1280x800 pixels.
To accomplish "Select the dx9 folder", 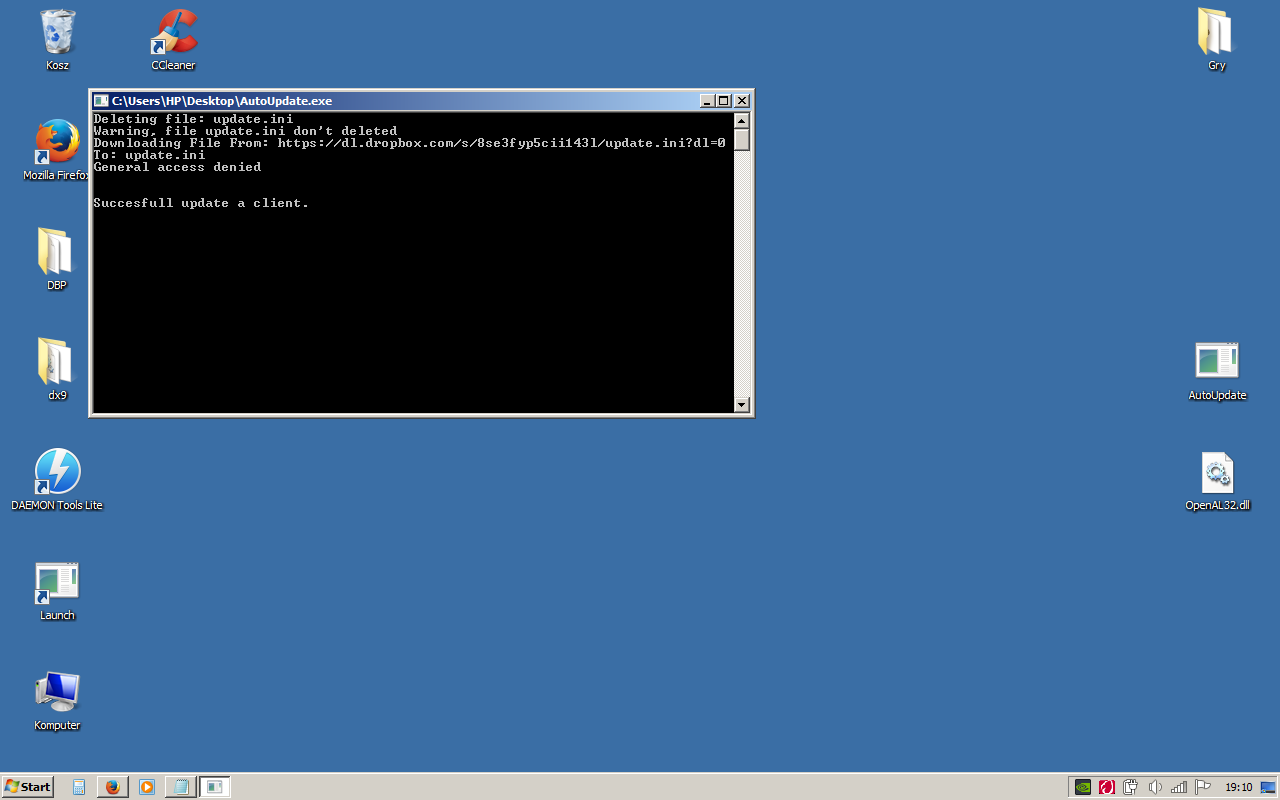I will [x=57, y=363].
